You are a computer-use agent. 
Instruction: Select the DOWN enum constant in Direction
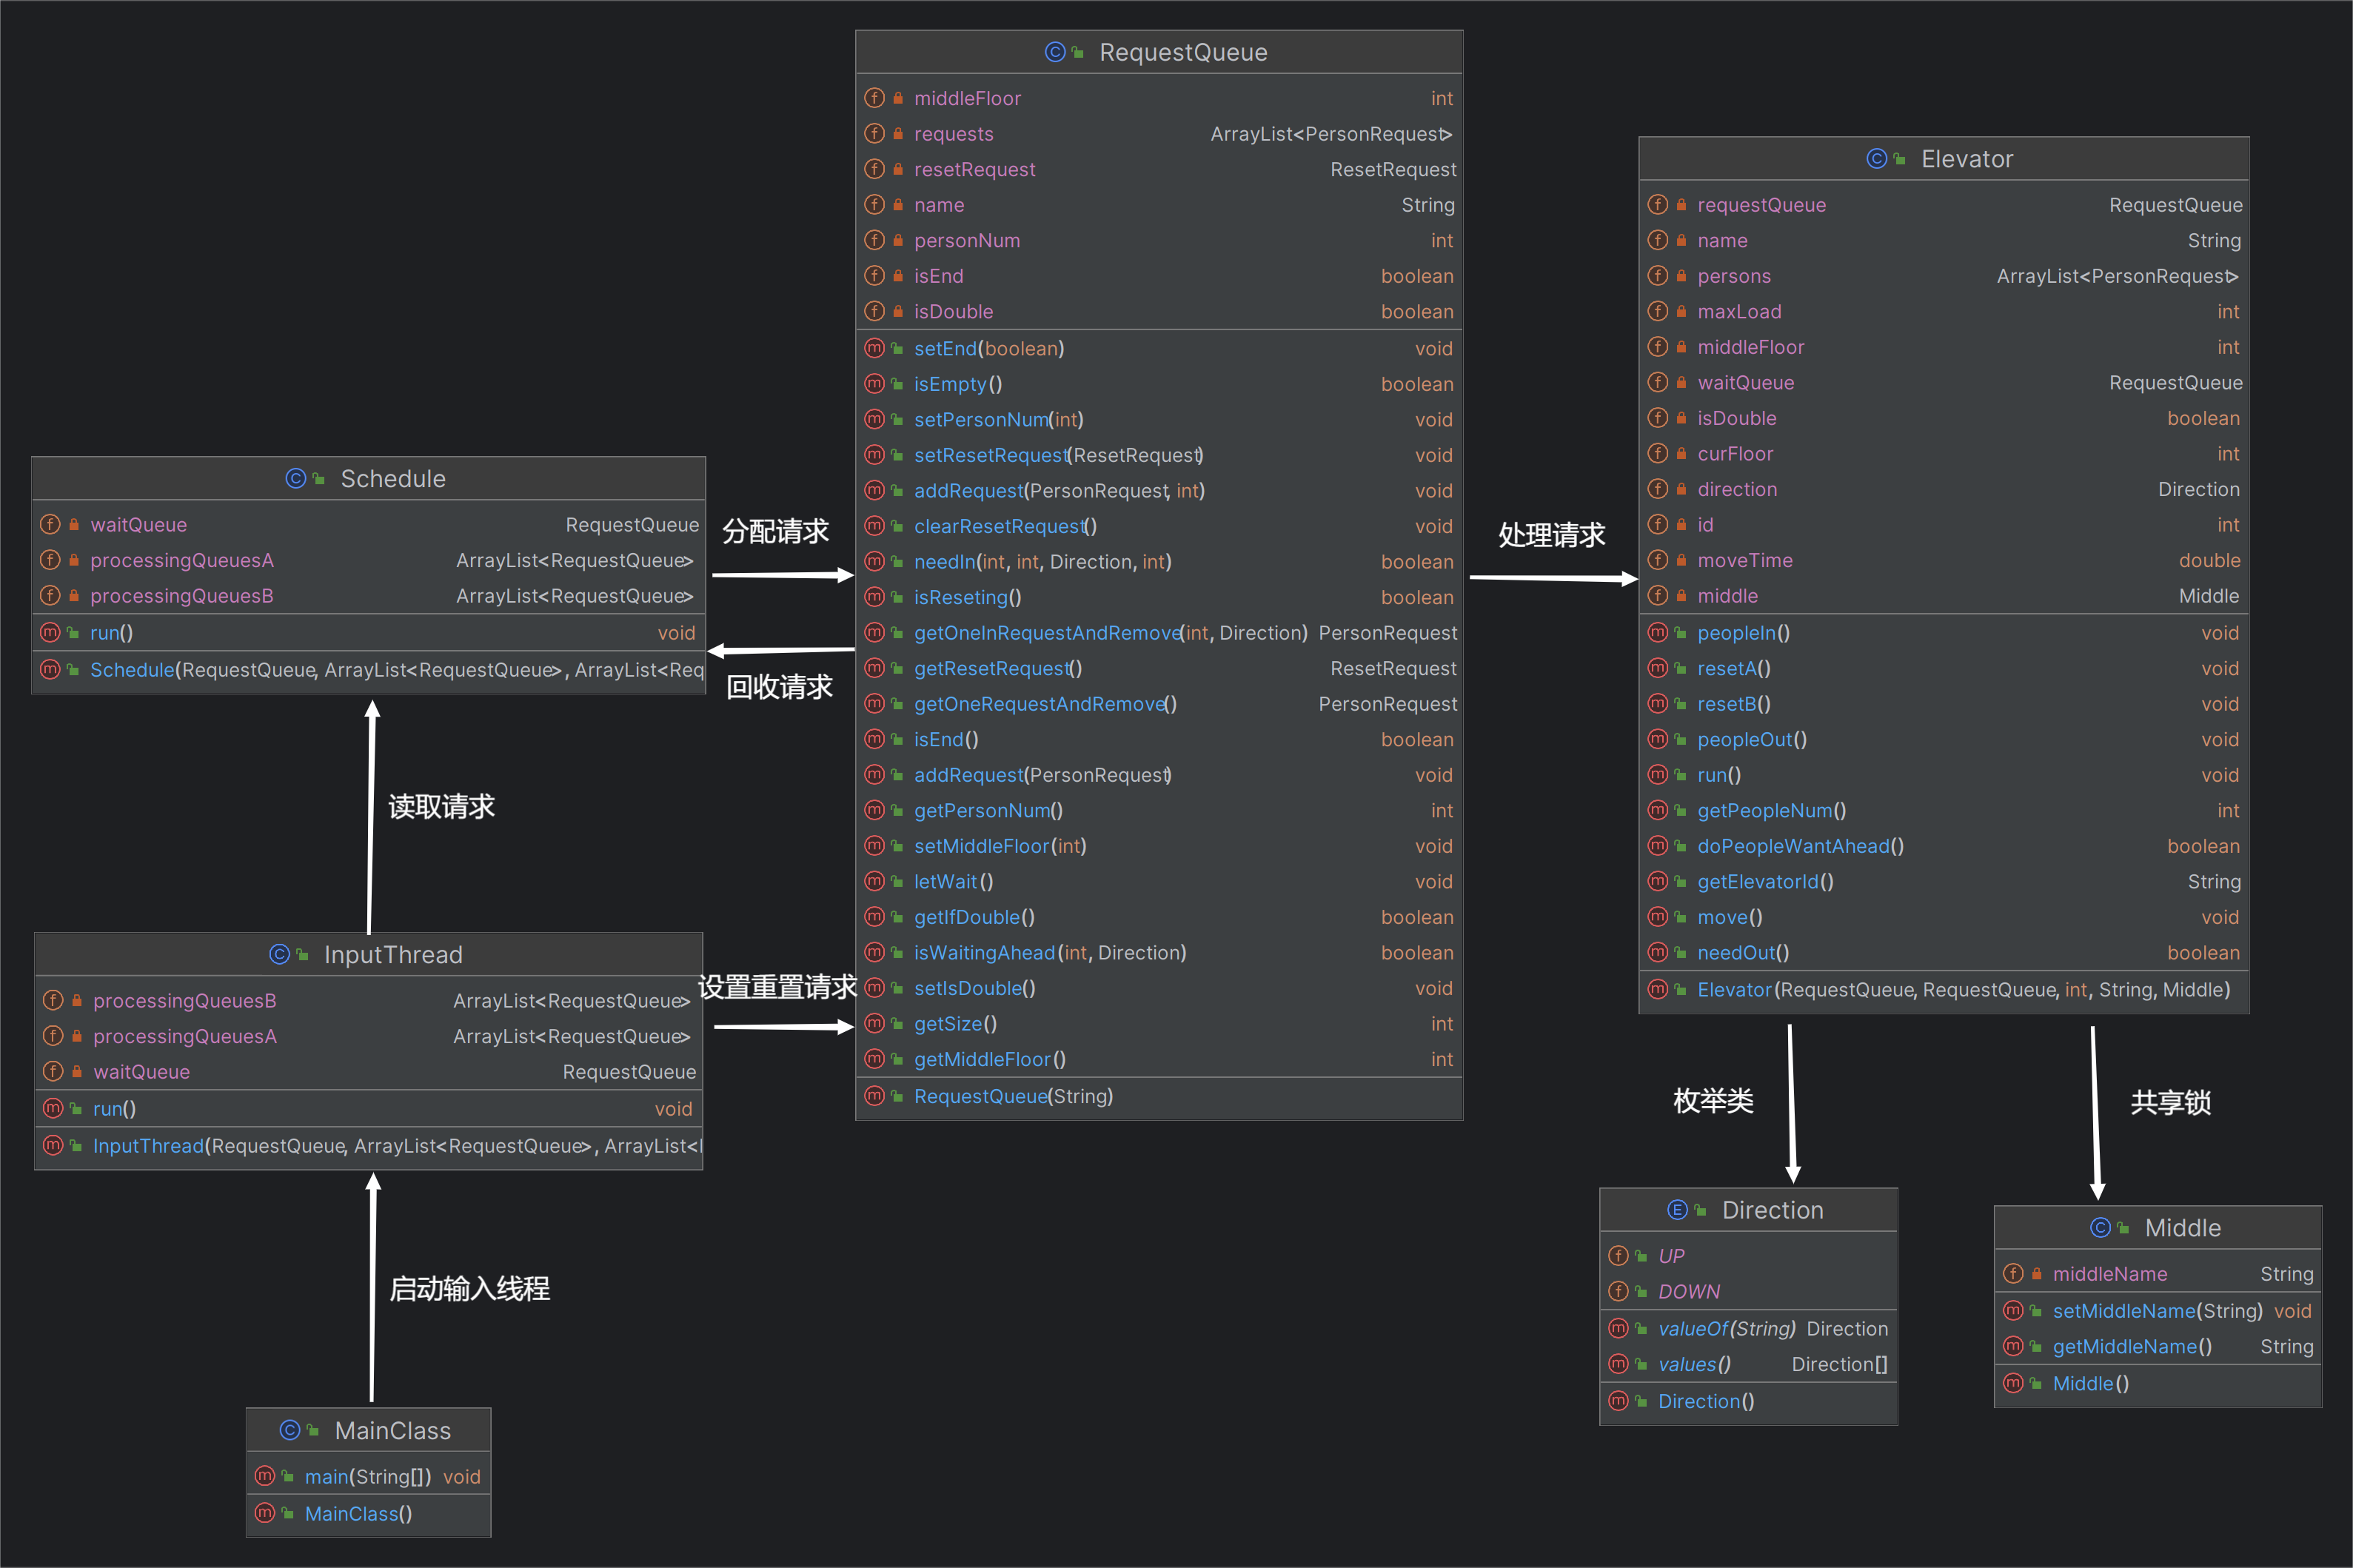pyautogui.click(x=1749, y=1292)
